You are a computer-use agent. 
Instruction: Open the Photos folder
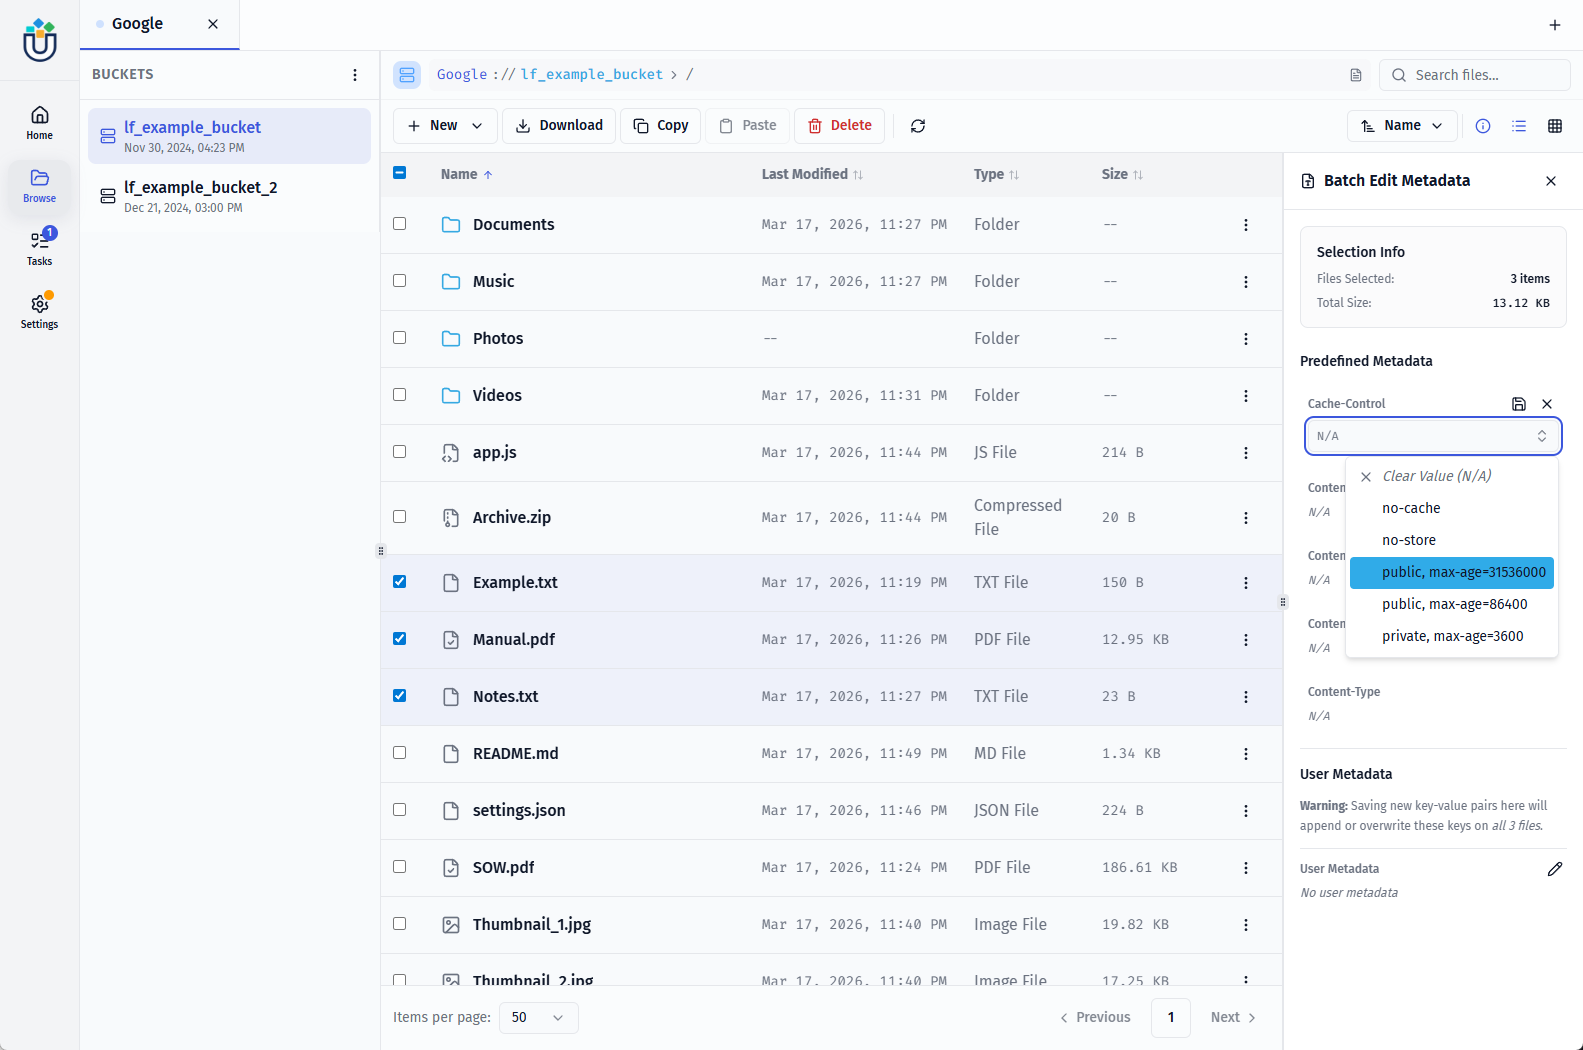tap(498, 339)
